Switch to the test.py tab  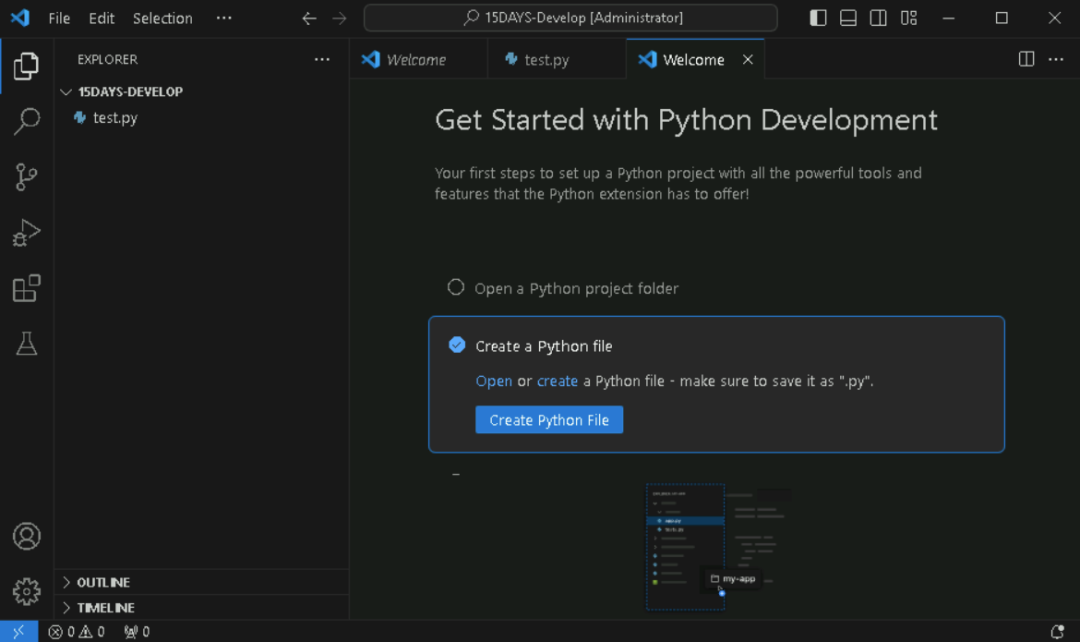[x=557, y=60]
